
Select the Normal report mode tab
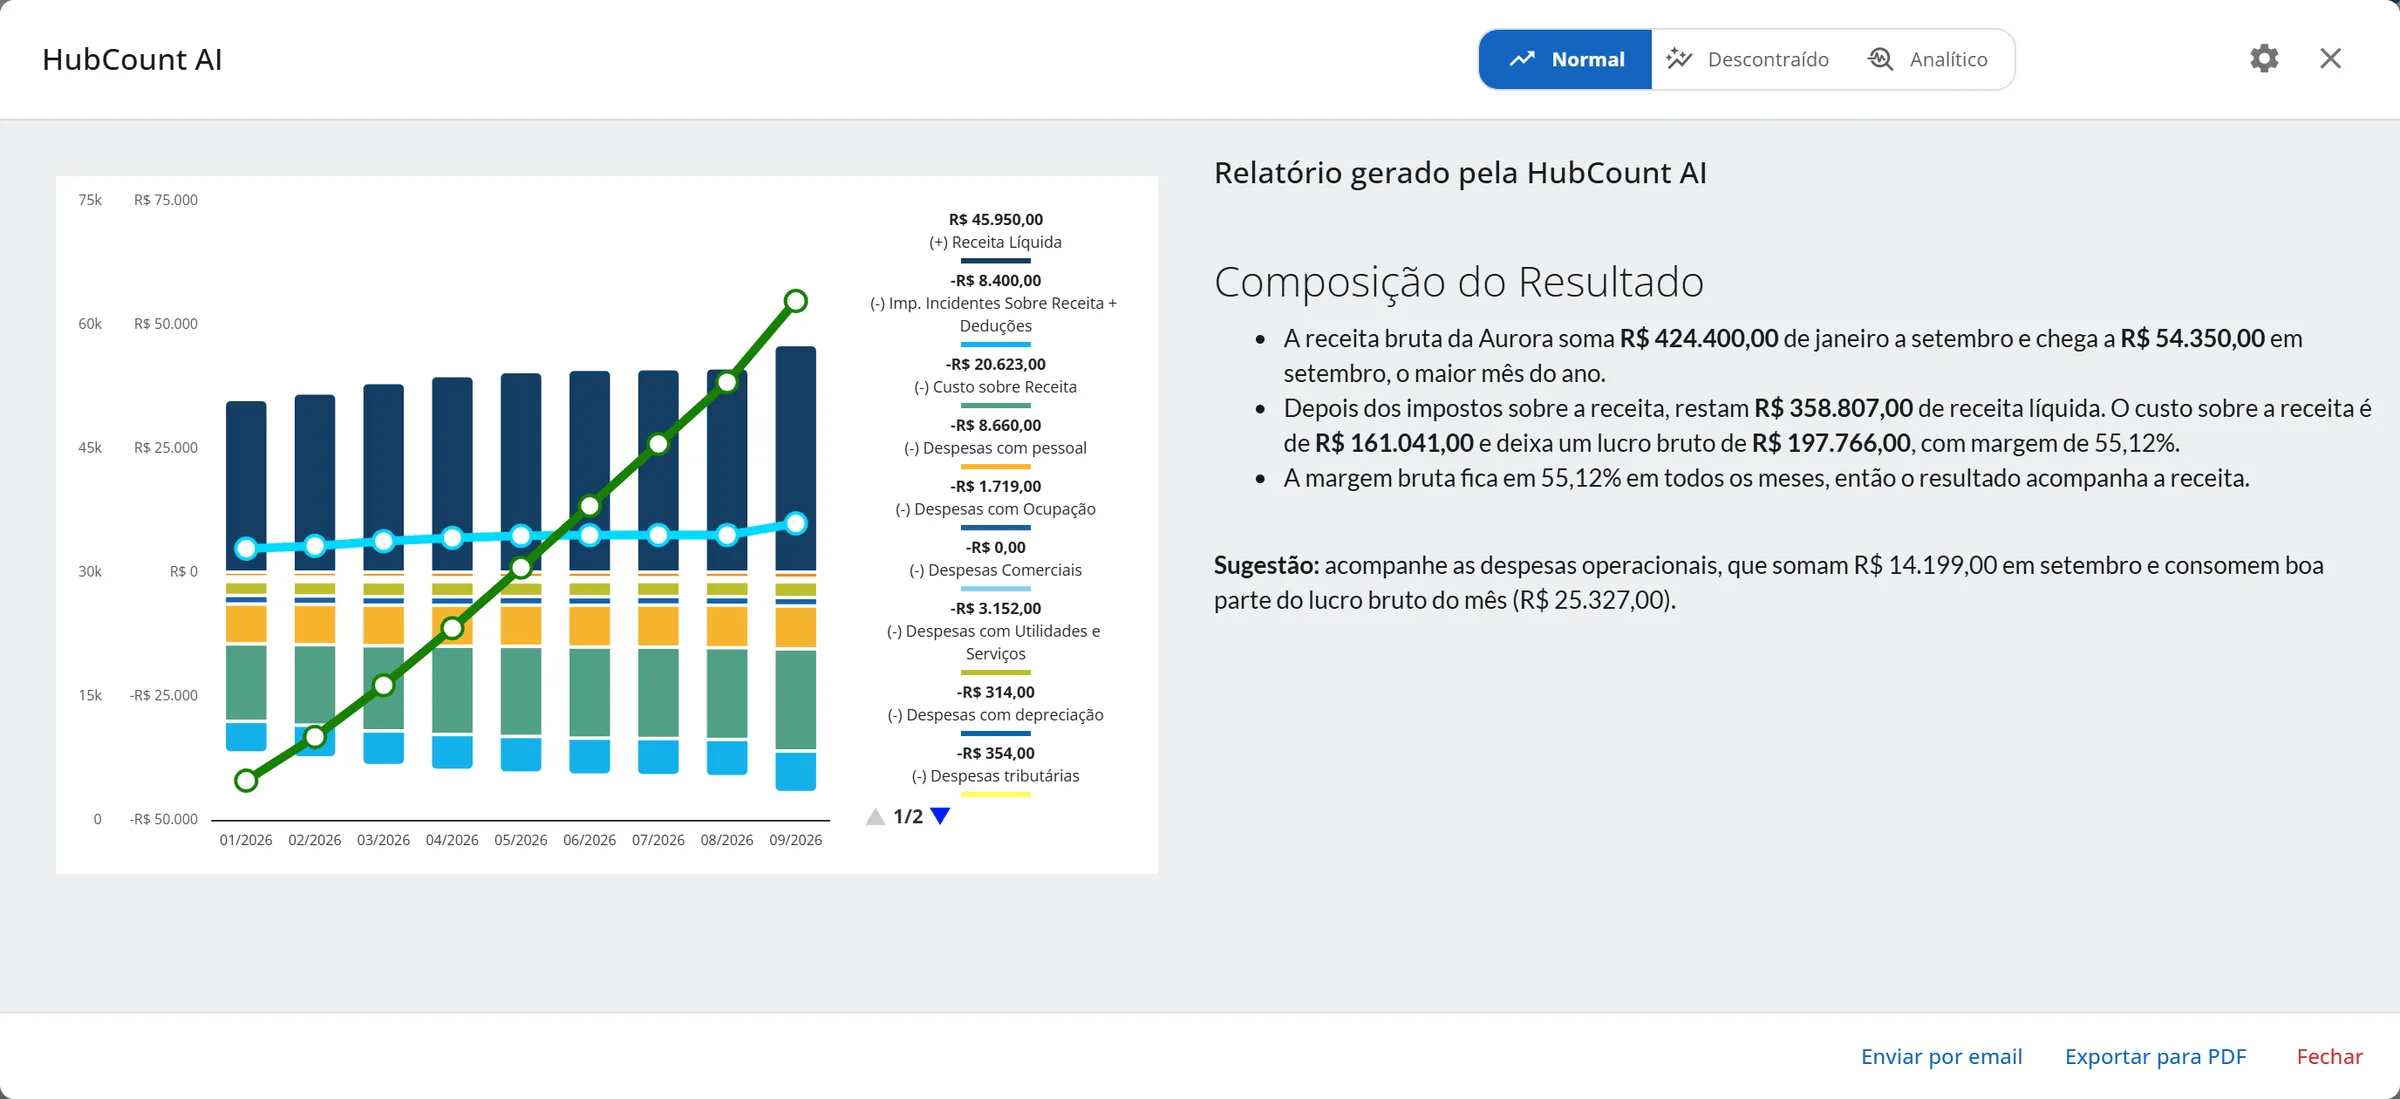pyautogui.click(x=1566, y=60)
